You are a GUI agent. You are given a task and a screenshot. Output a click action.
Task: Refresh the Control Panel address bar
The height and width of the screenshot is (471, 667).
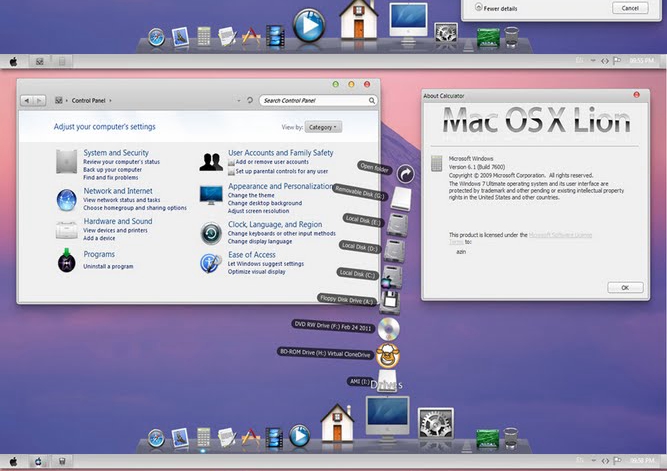250,100
